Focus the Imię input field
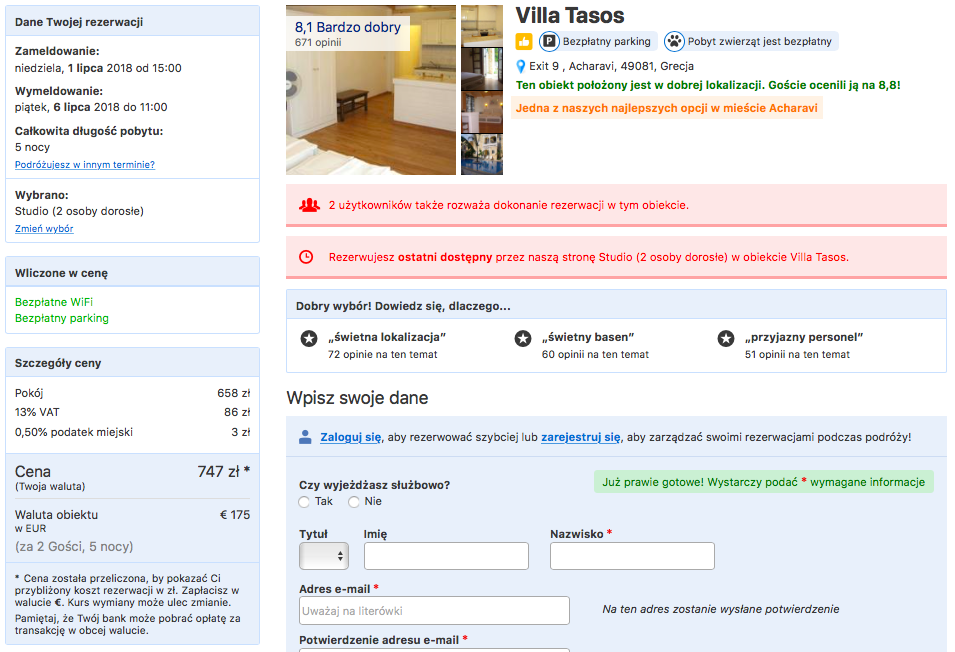The width and height of the screenshot is (955, 652). coord(446,556)
